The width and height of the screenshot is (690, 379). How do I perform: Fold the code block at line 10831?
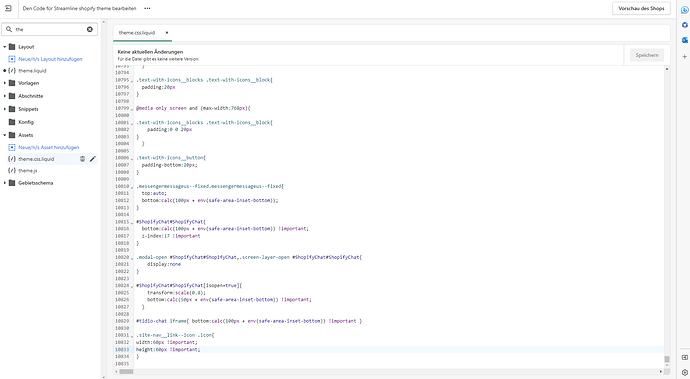coord(132,335)
